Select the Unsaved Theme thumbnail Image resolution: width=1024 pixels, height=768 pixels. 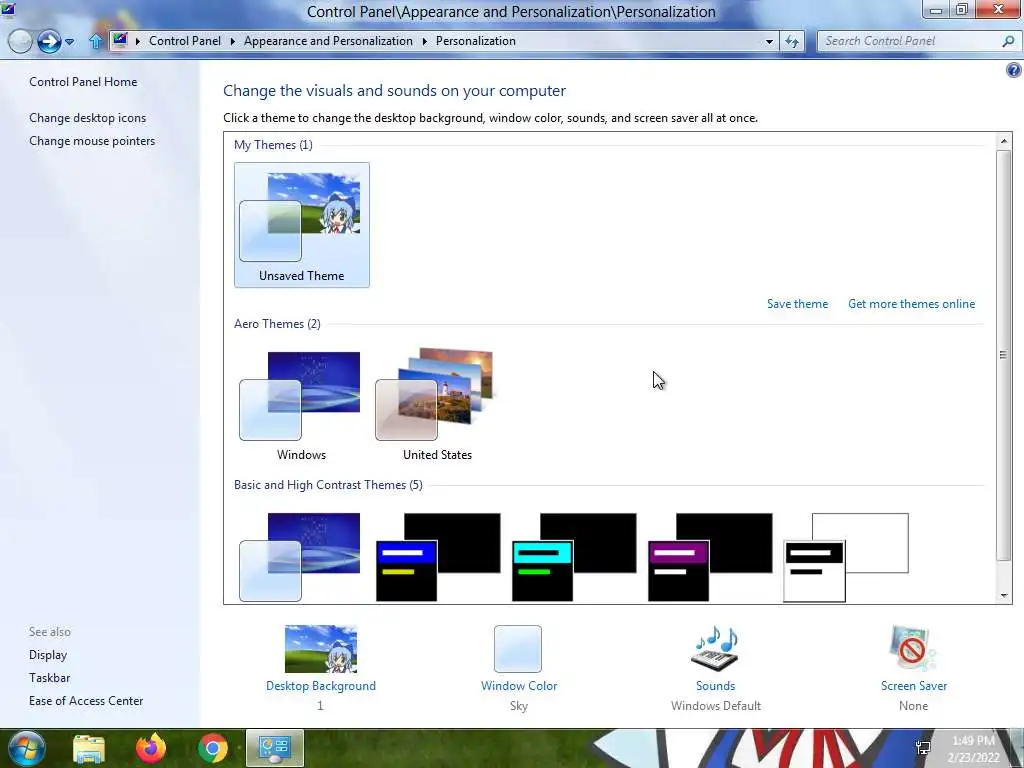302,225
